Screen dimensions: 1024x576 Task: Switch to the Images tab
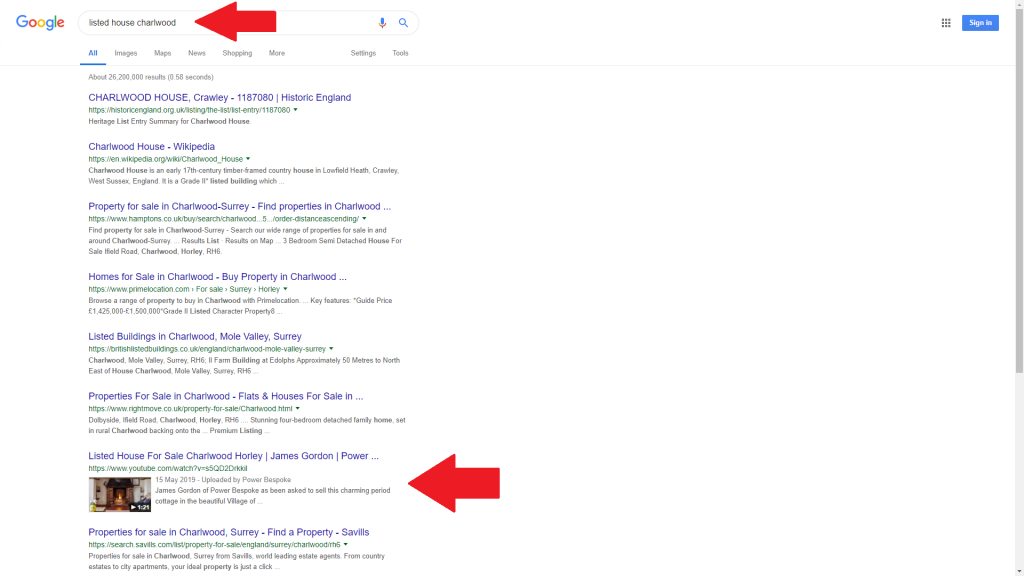coord(125,53)
